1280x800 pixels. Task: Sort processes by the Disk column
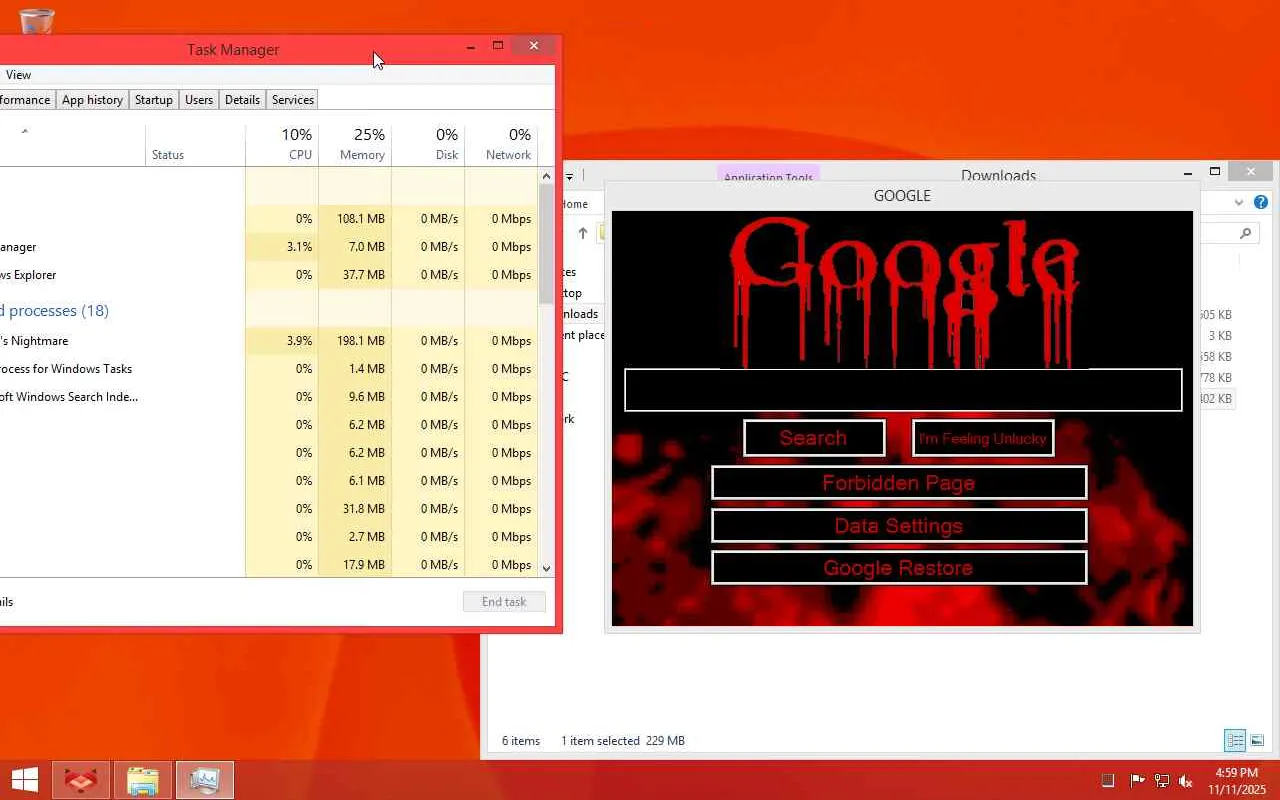click(x=428, y=144)
